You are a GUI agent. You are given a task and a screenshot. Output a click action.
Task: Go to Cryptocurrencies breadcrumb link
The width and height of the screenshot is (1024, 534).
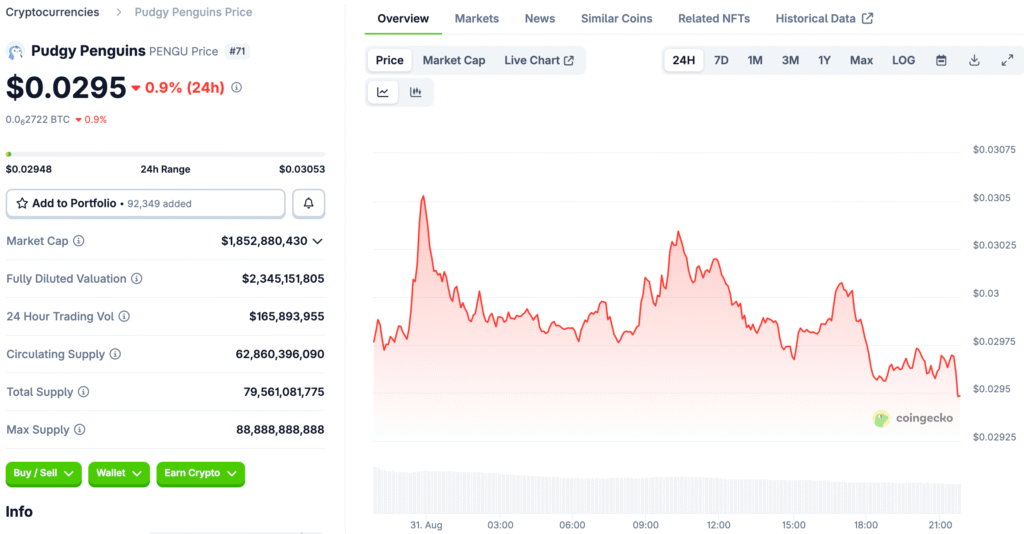point(52,12)
